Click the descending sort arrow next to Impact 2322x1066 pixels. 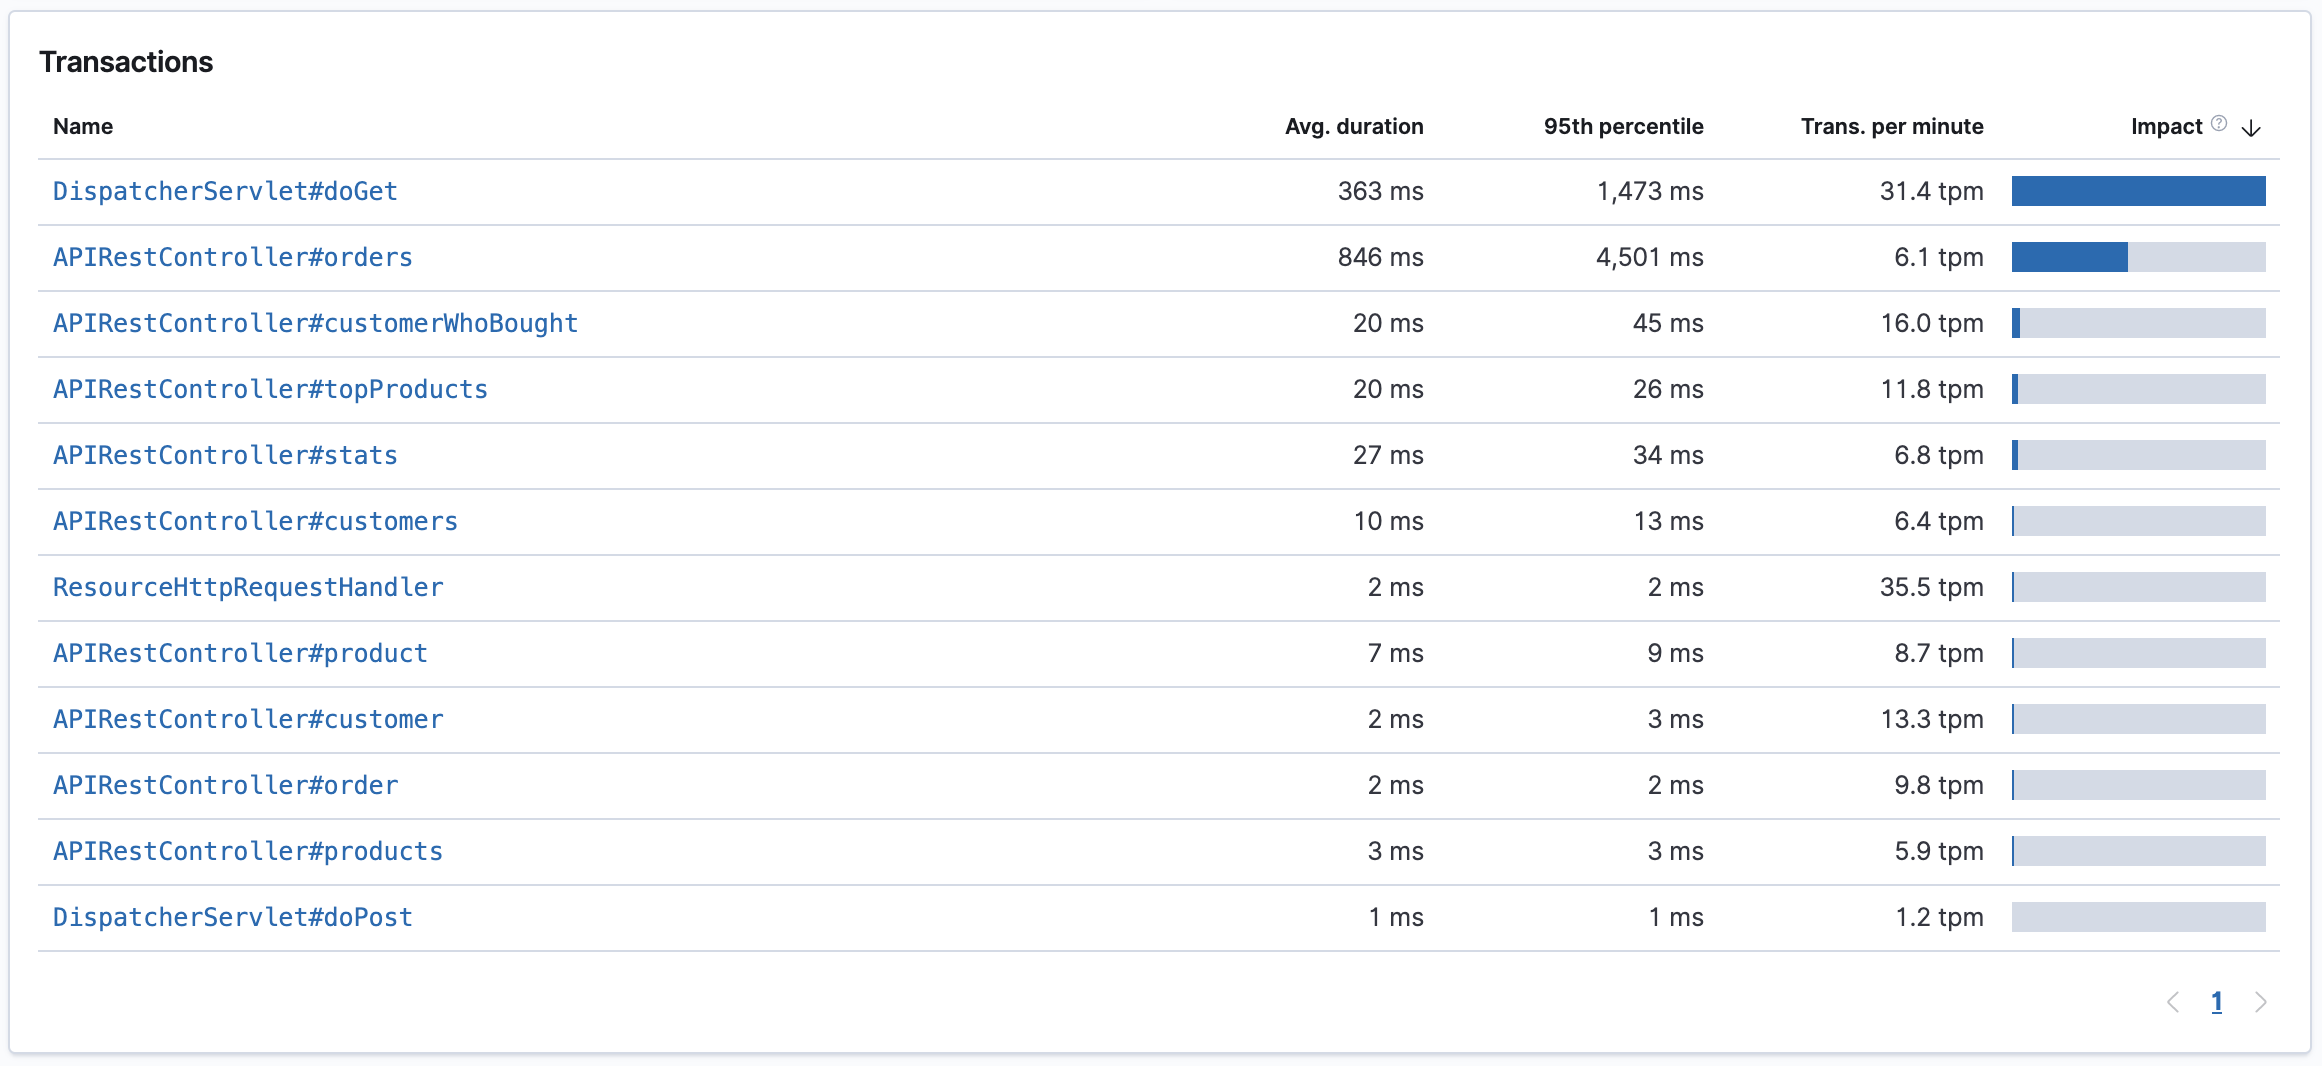(2251, 128)
